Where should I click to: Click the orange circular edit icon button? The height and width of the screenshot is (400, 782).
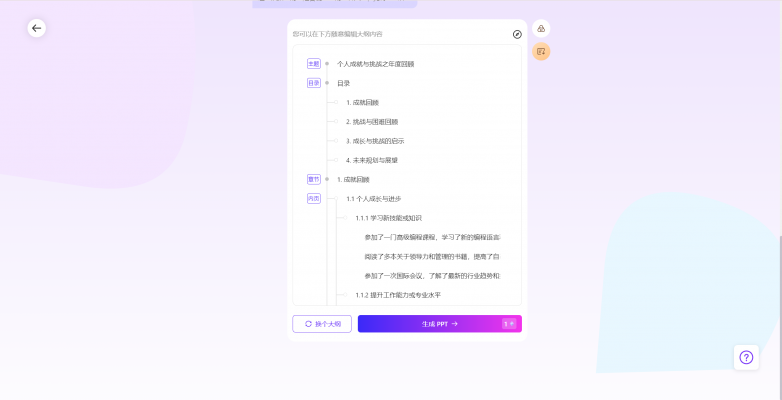tap(541, 51)
